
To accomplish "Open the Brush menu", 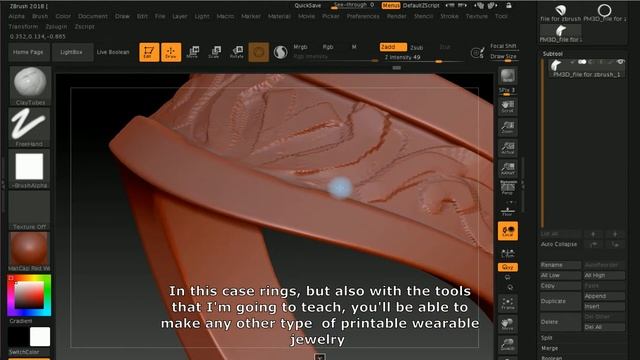I will point(40,16).
